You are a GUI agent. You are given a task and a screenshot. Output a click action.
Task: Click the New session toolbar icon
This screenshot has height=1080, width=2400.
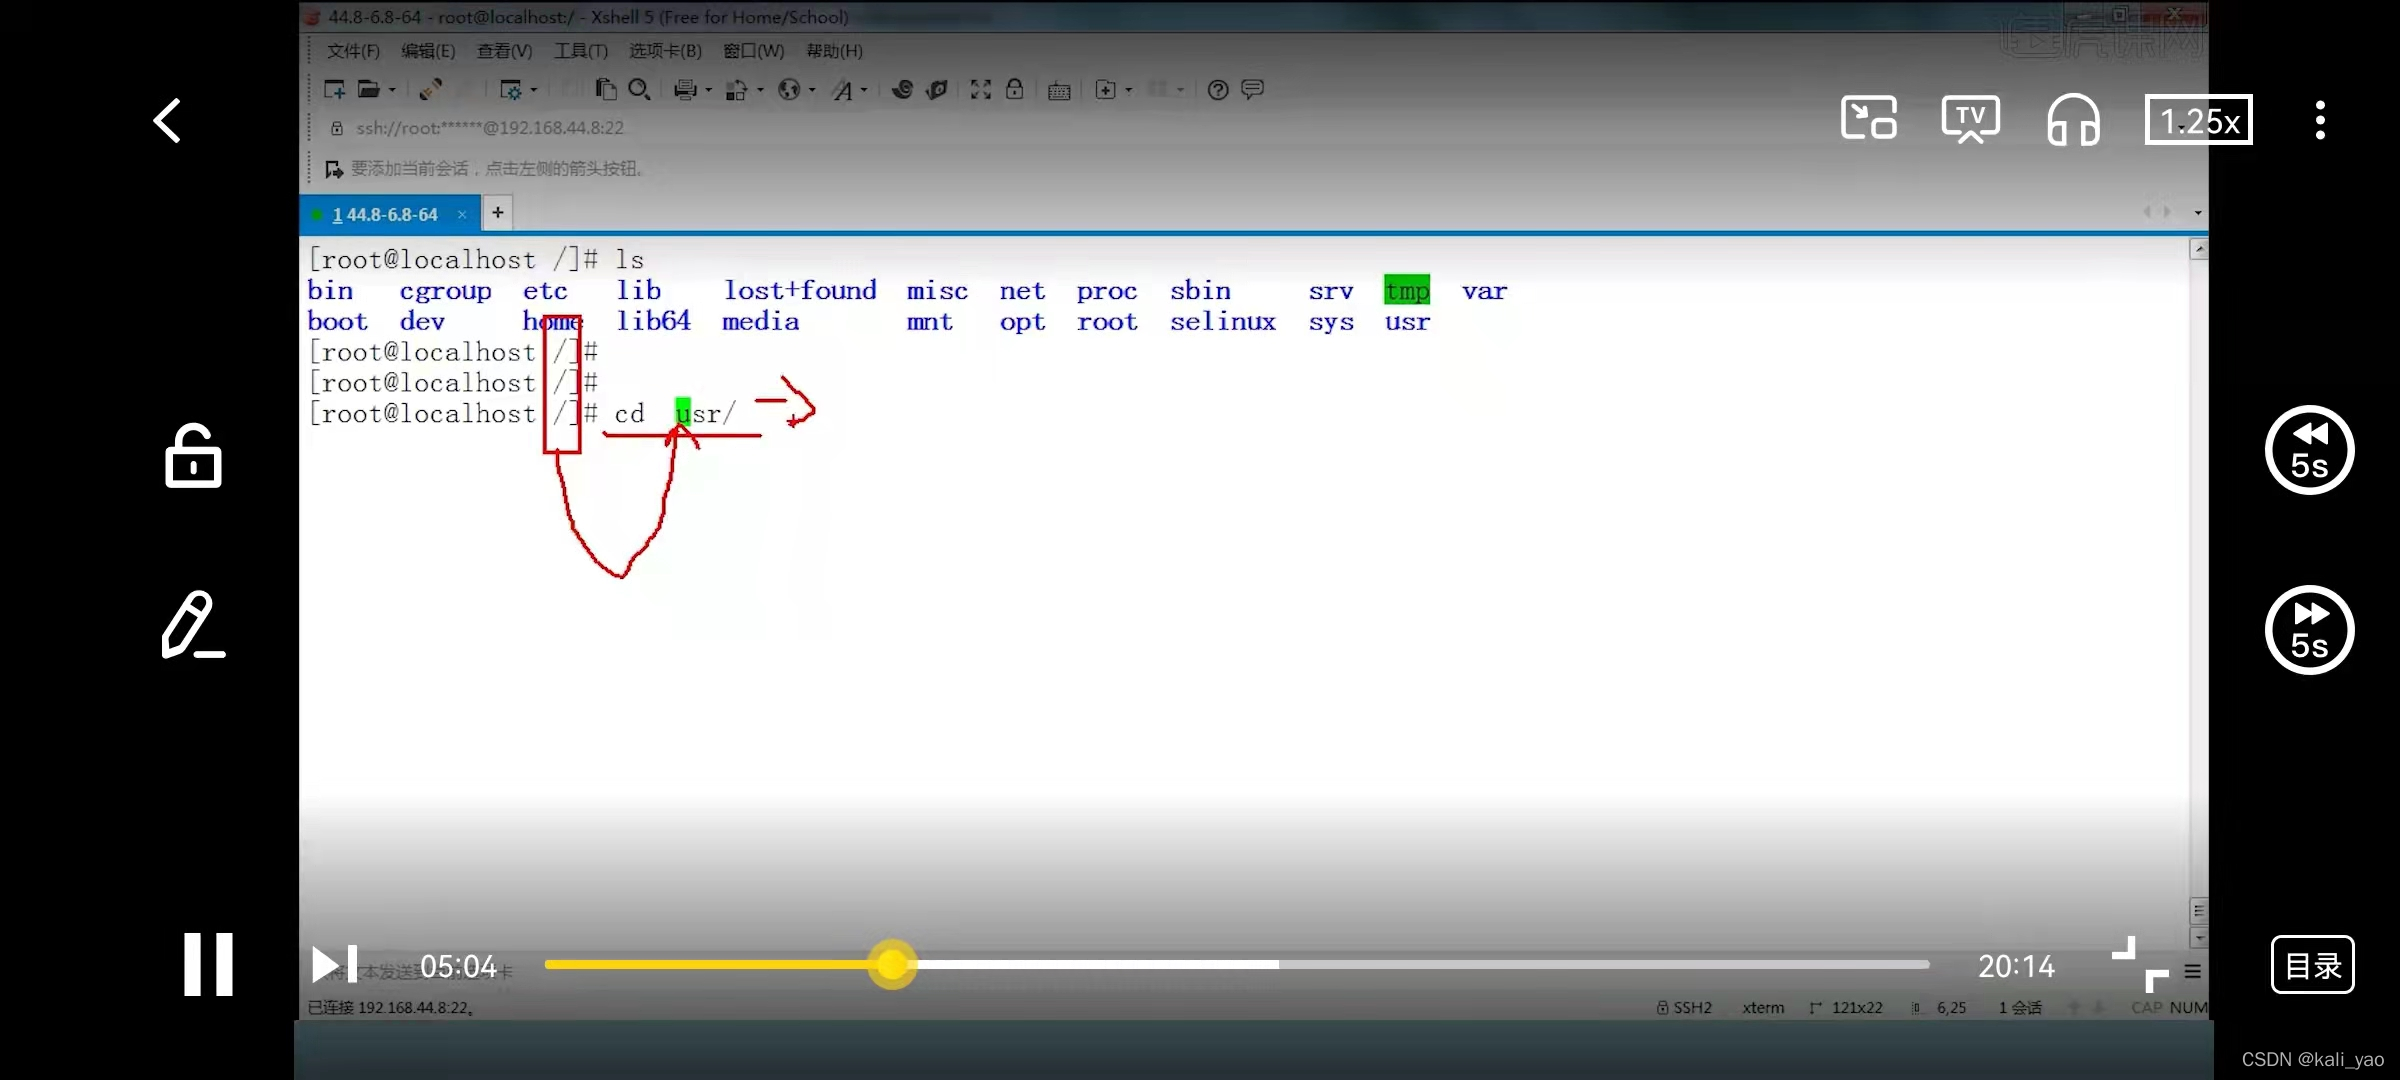[x=334, y=90]
